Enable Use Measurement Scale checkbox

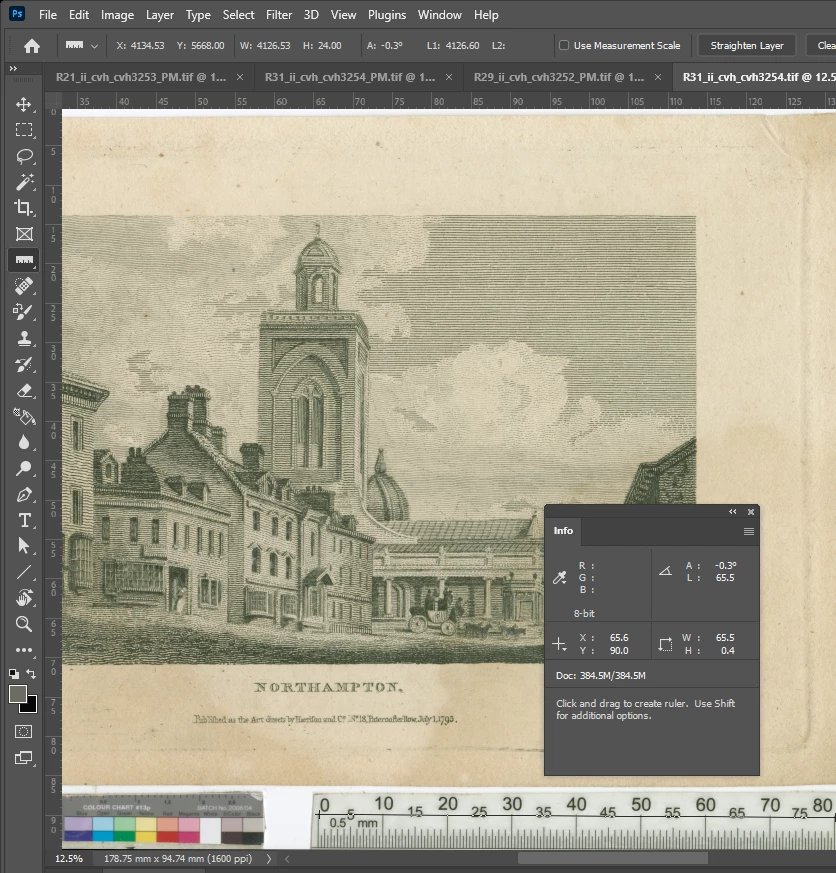coord(564,46)
